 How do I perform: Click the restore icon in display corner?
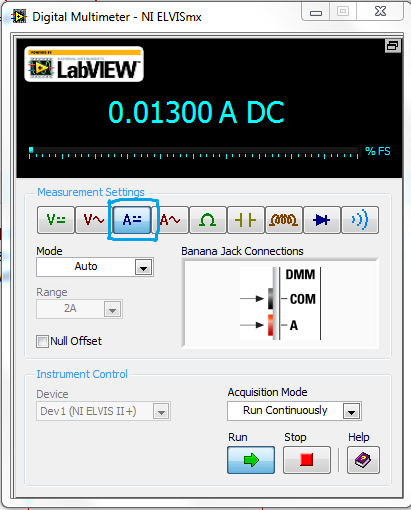click(x=392, y=46)
